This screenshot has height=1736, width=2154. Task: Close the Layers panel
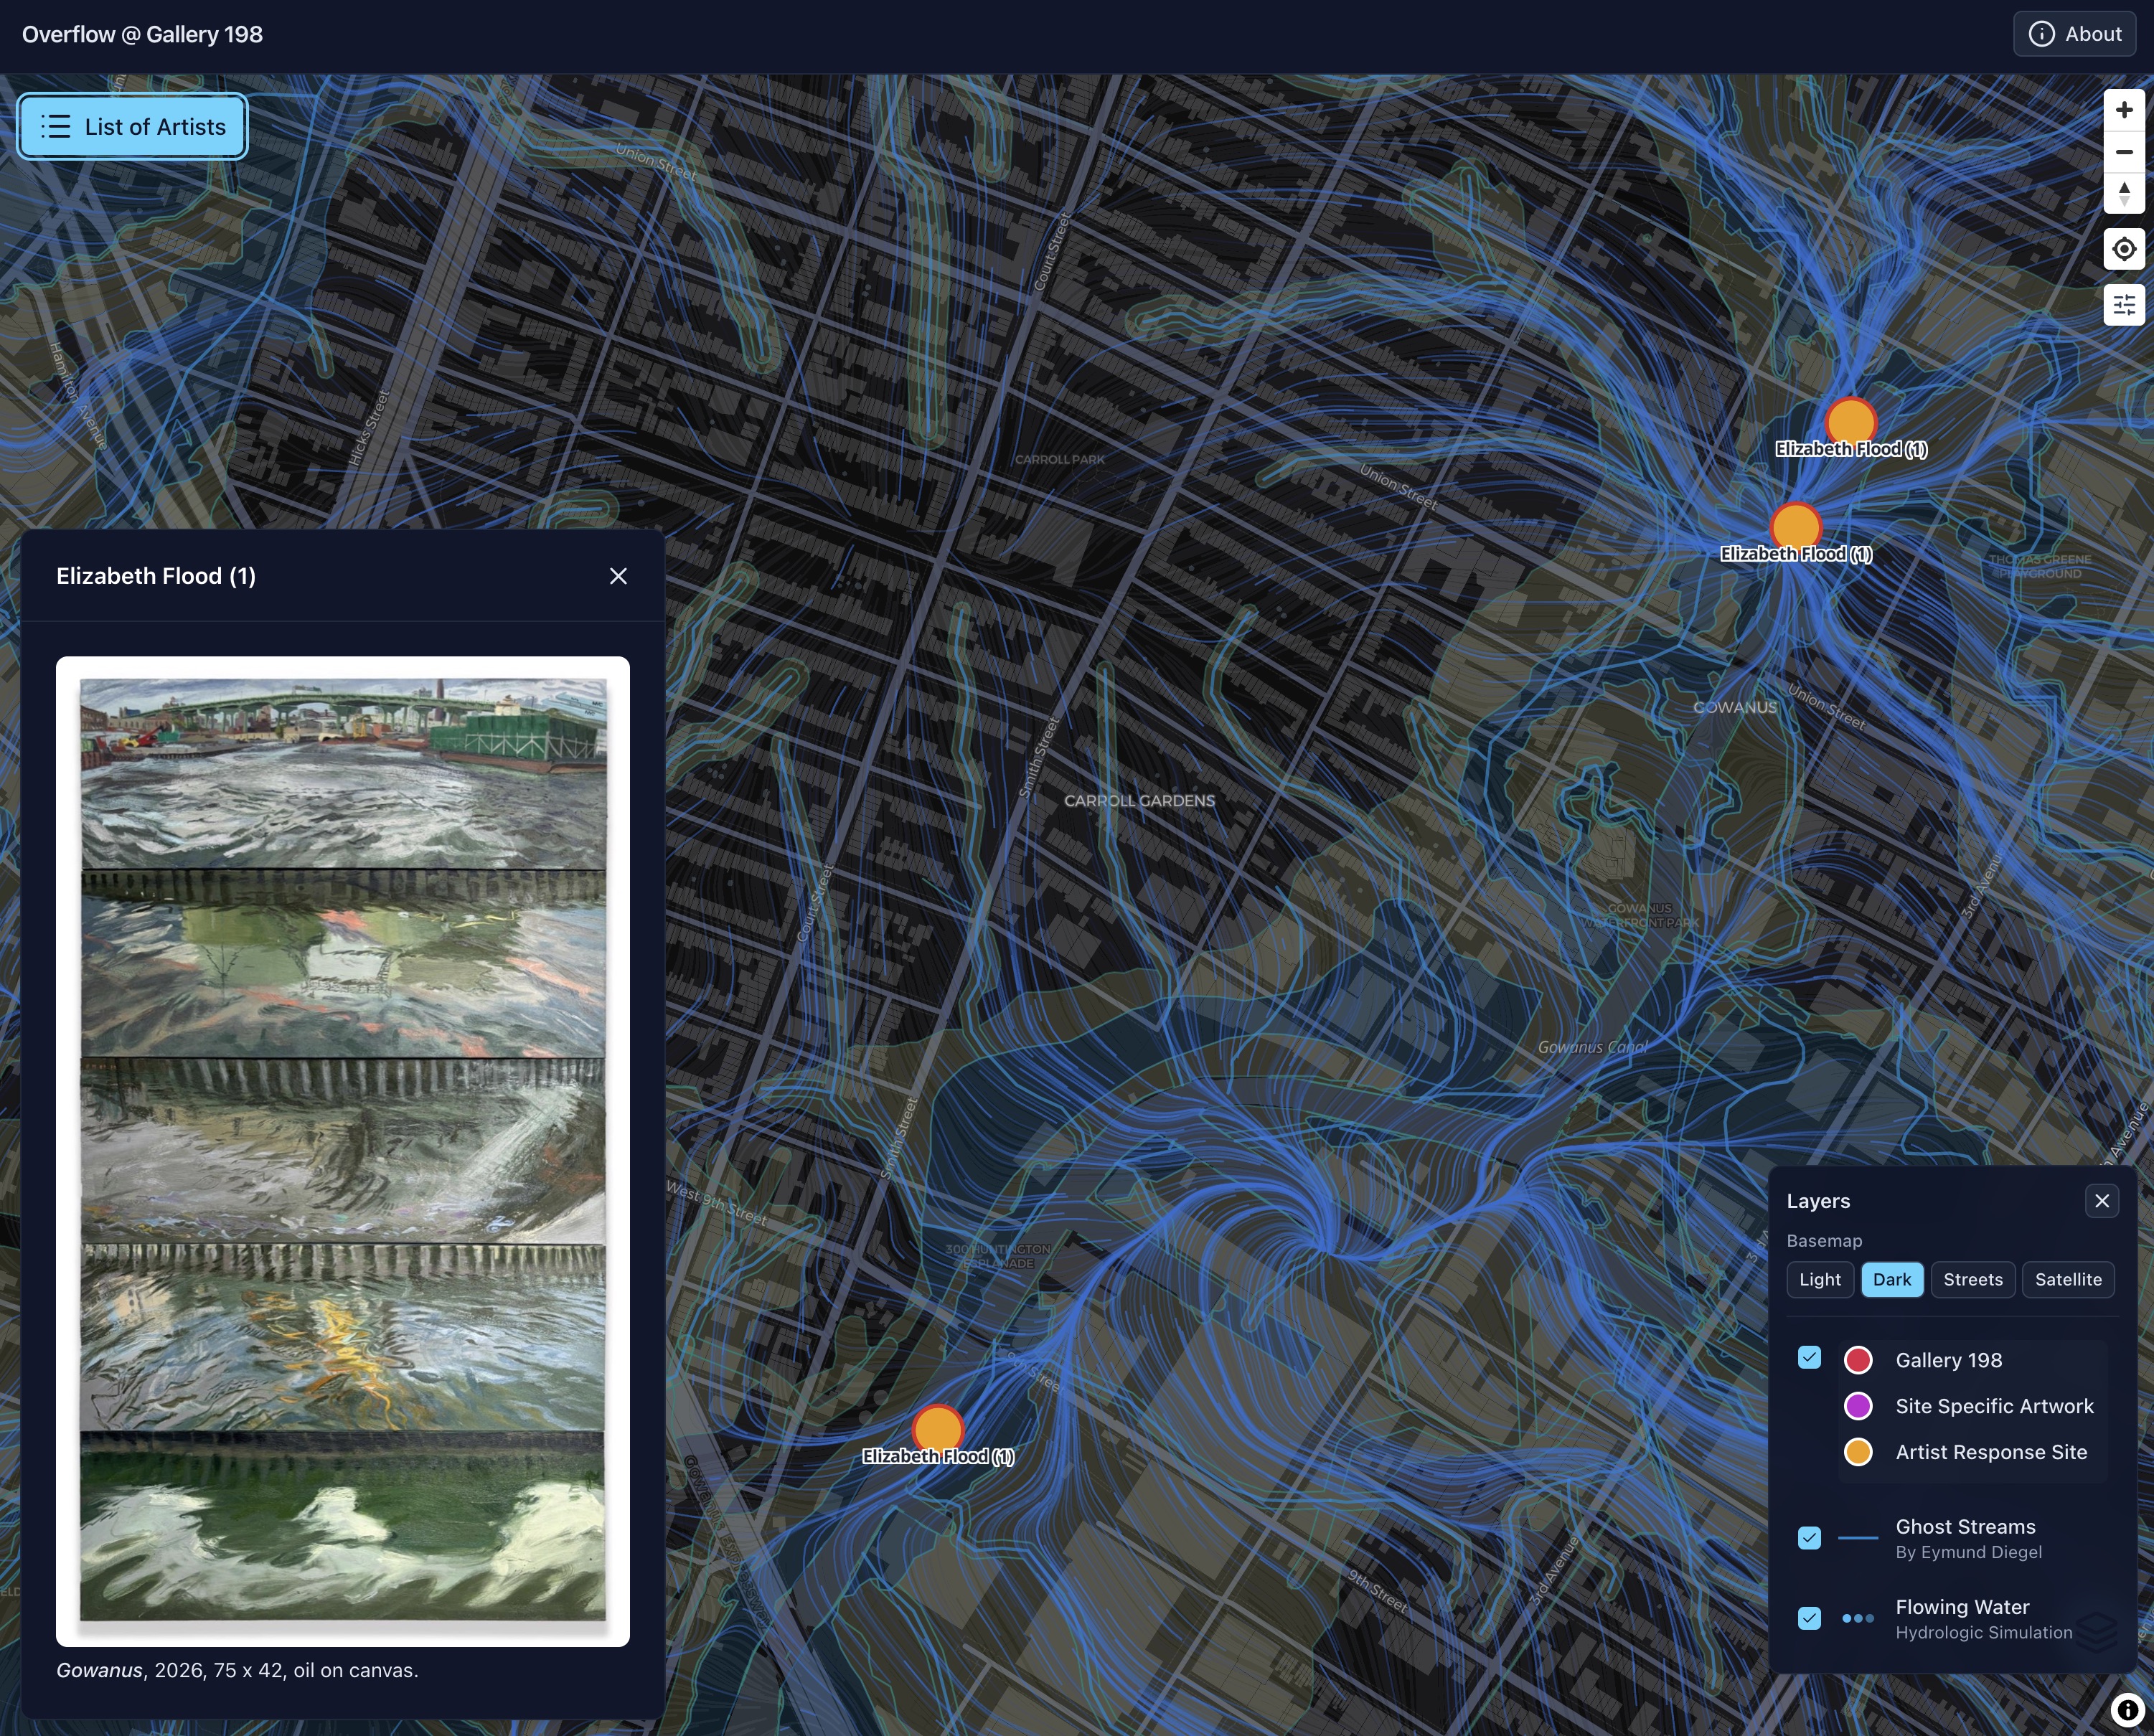point(2102,1201)
